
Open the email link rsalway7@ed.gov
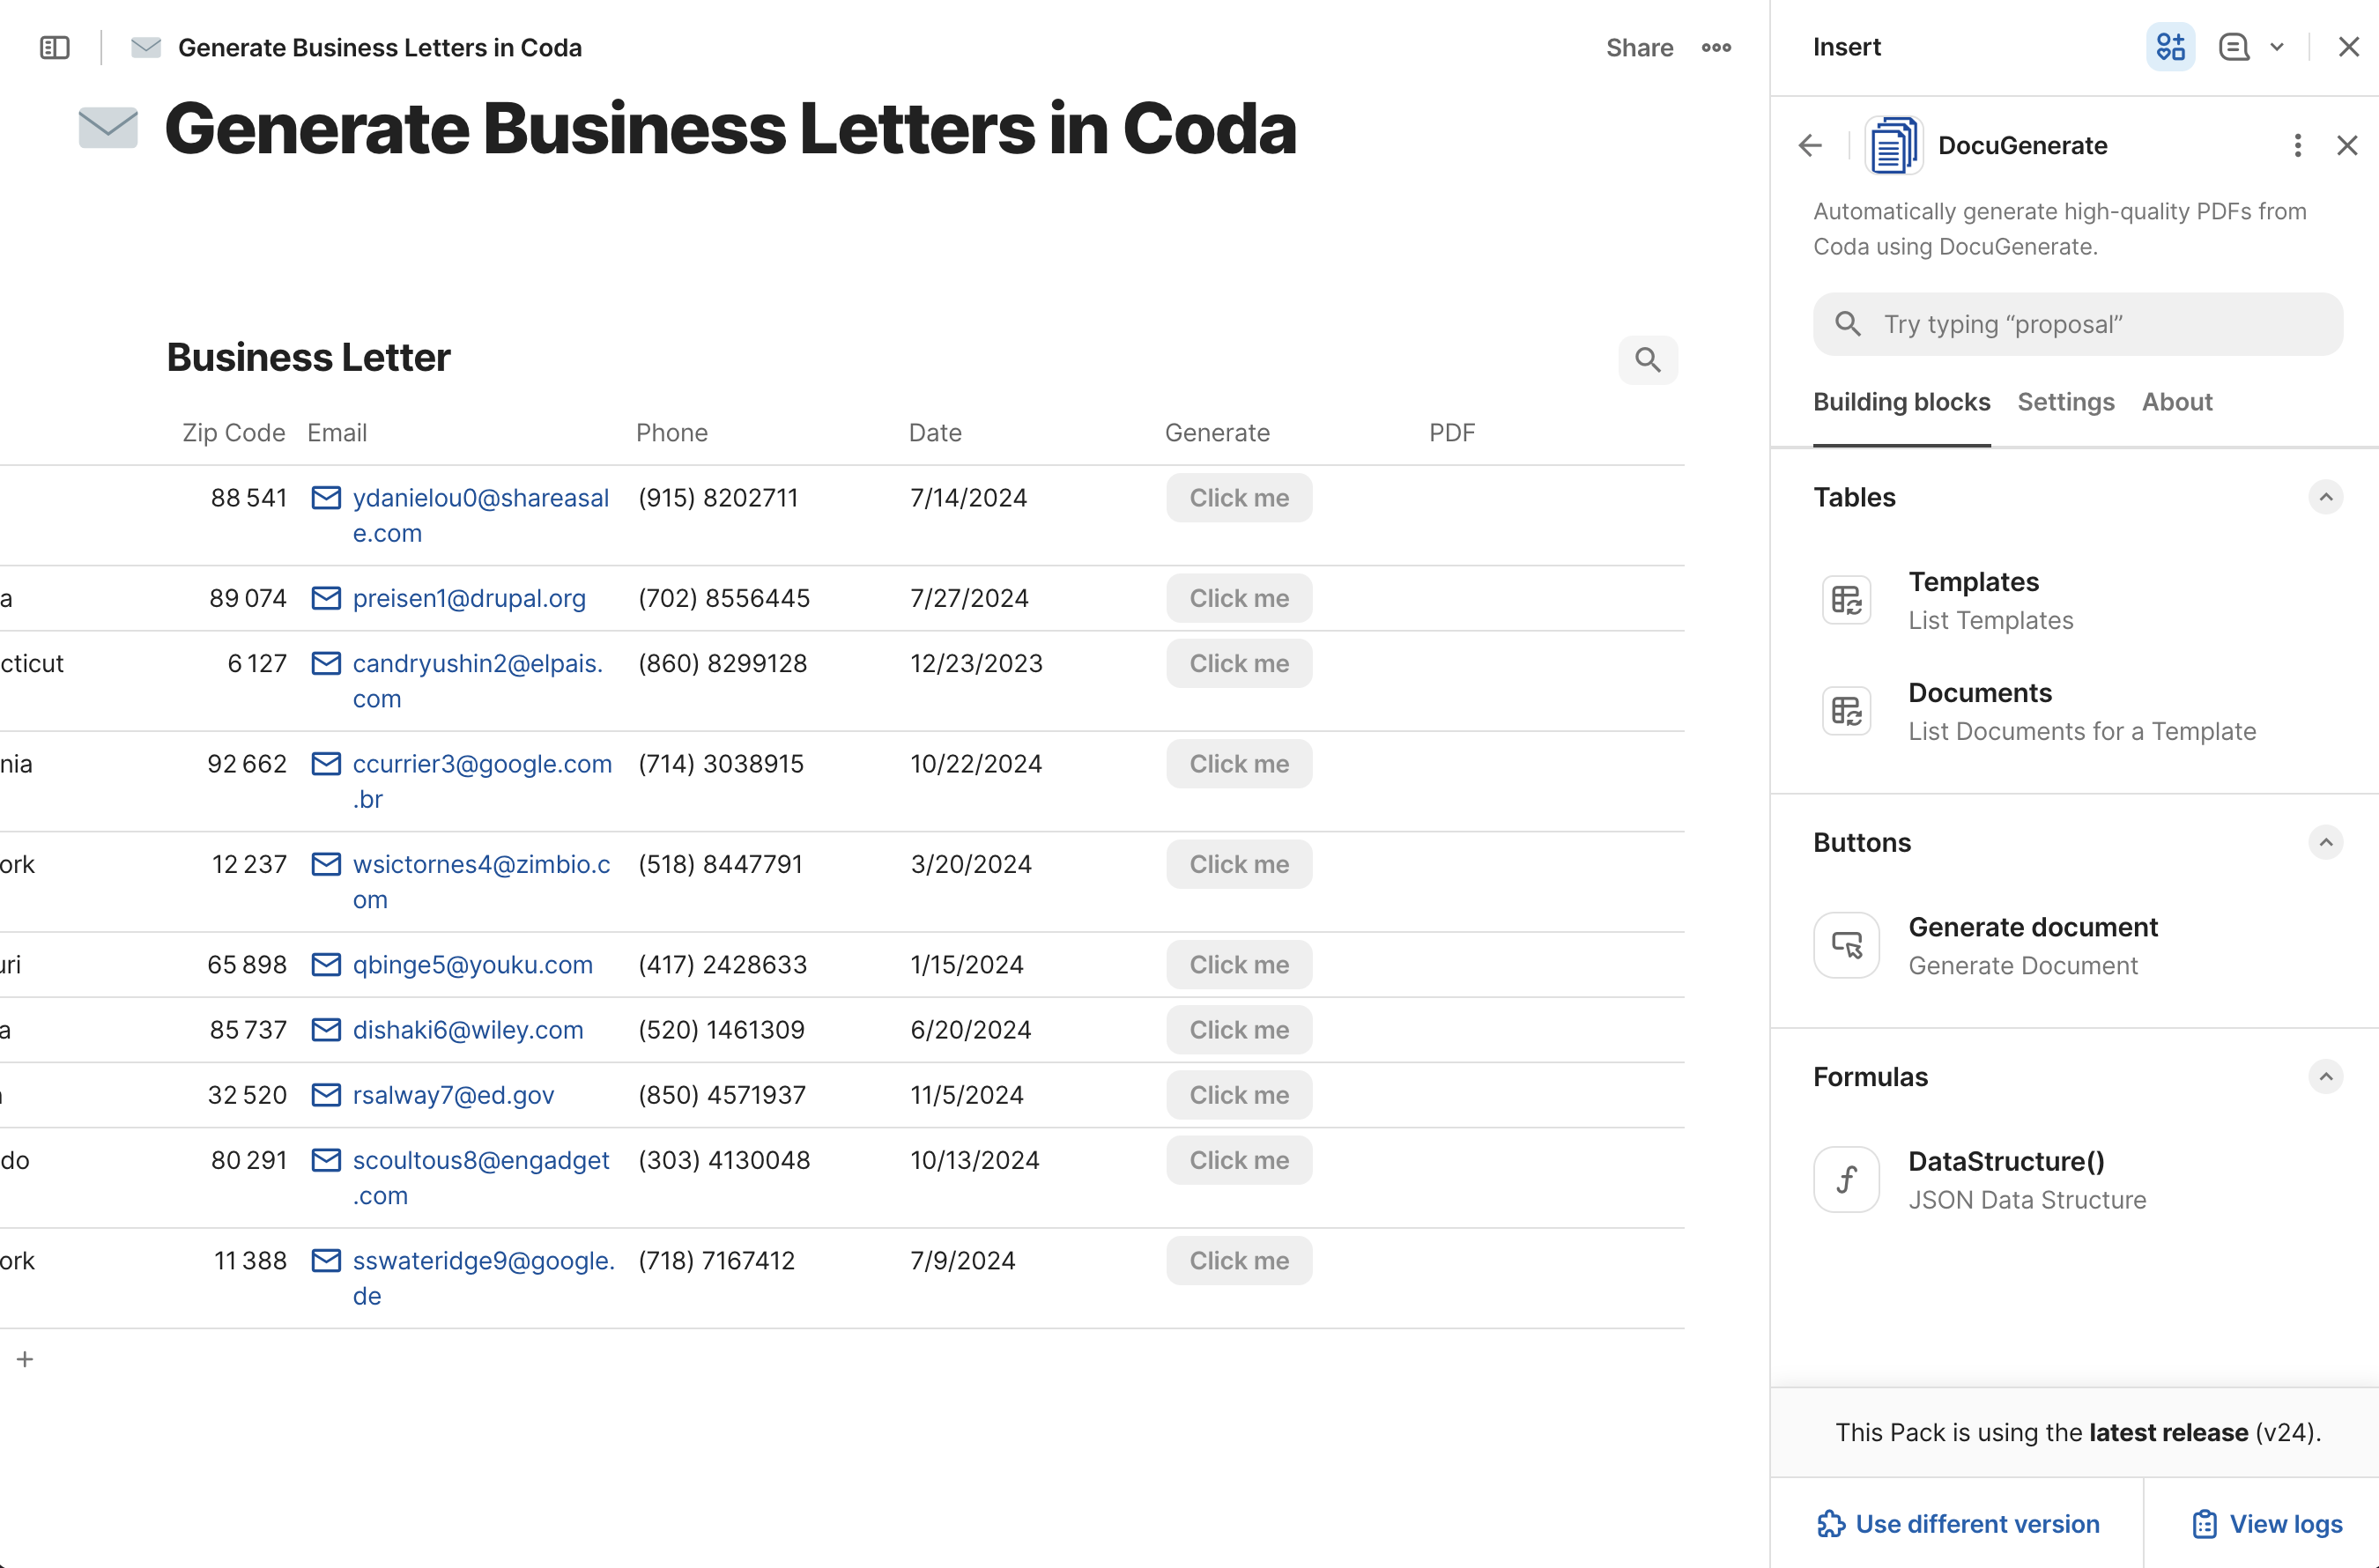(x=453, y=1094)
